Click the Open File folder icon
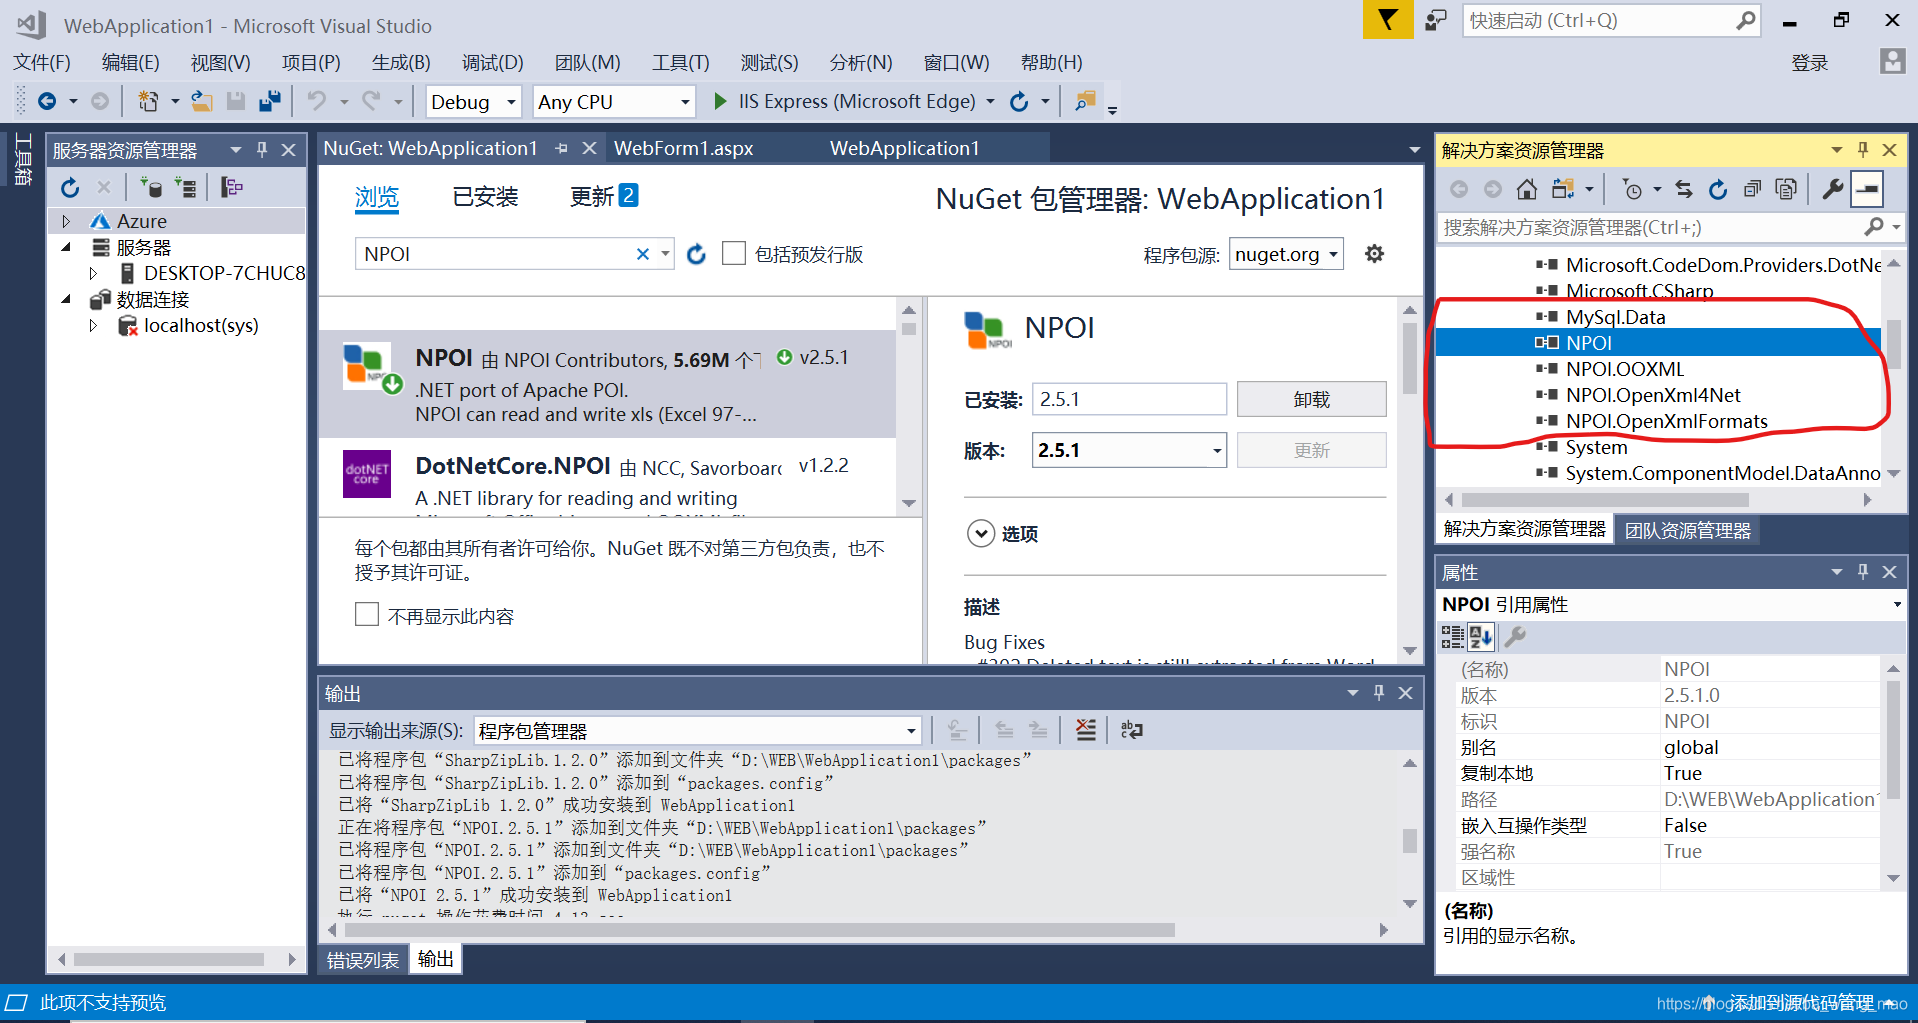1918x1023 pixels. click(x=202, y=101)
